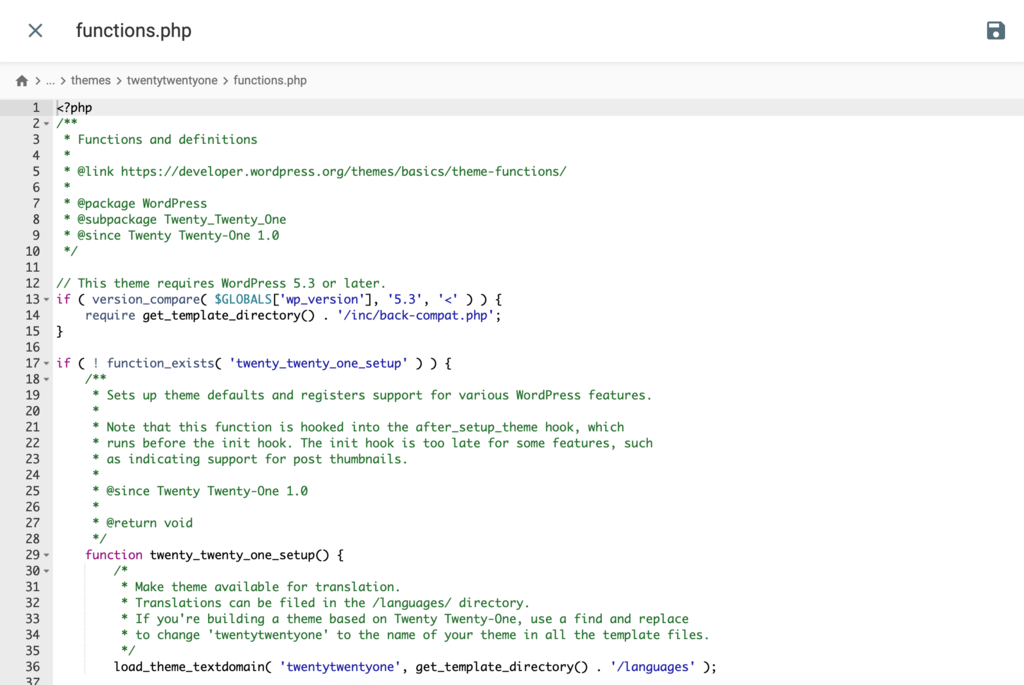This screenshot has height=685, width=1024.
Task: Click line number 12 in the gutter
Action: [33, 283]
